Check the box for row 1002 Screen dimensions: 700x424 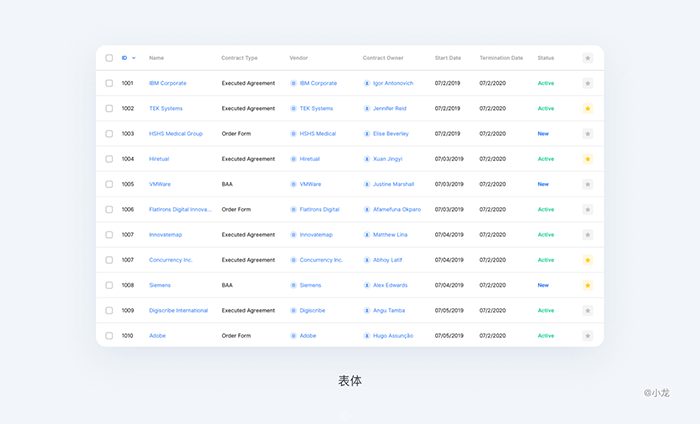109,108
